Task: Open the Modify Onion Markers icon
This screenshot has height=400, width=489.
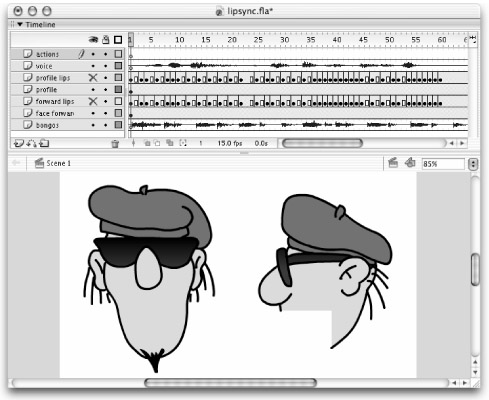Action: [183, 143]
